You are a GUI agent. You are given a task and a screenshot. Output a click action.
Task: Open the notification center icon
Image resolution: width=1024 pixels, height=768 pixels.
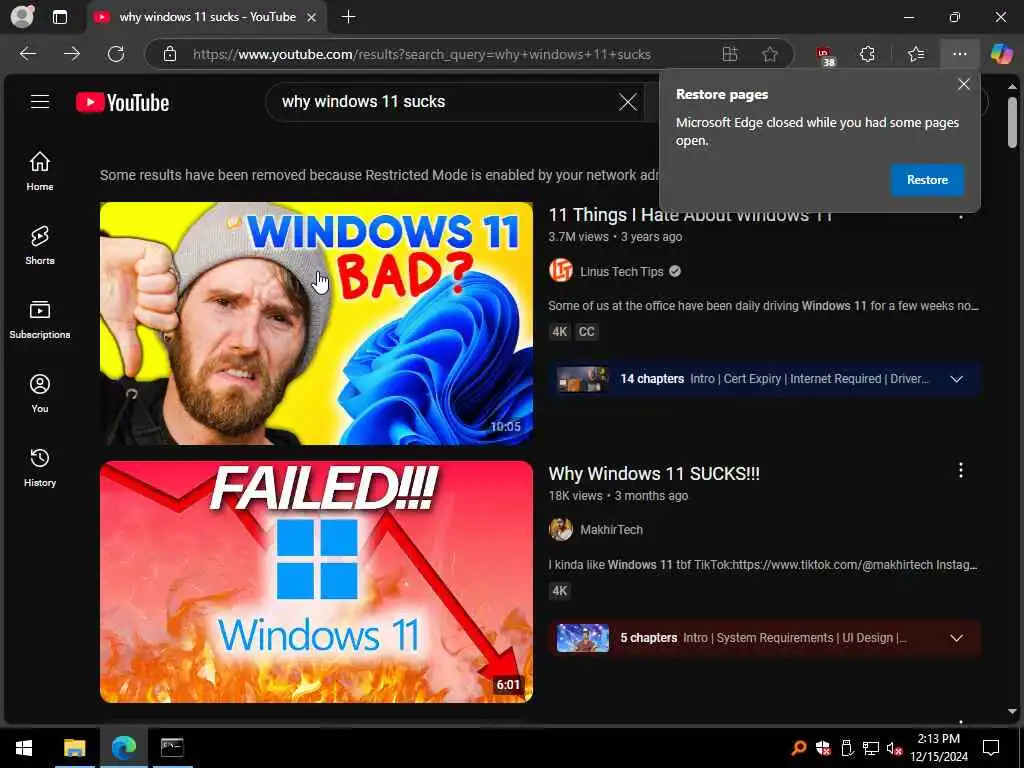[991, 748]
